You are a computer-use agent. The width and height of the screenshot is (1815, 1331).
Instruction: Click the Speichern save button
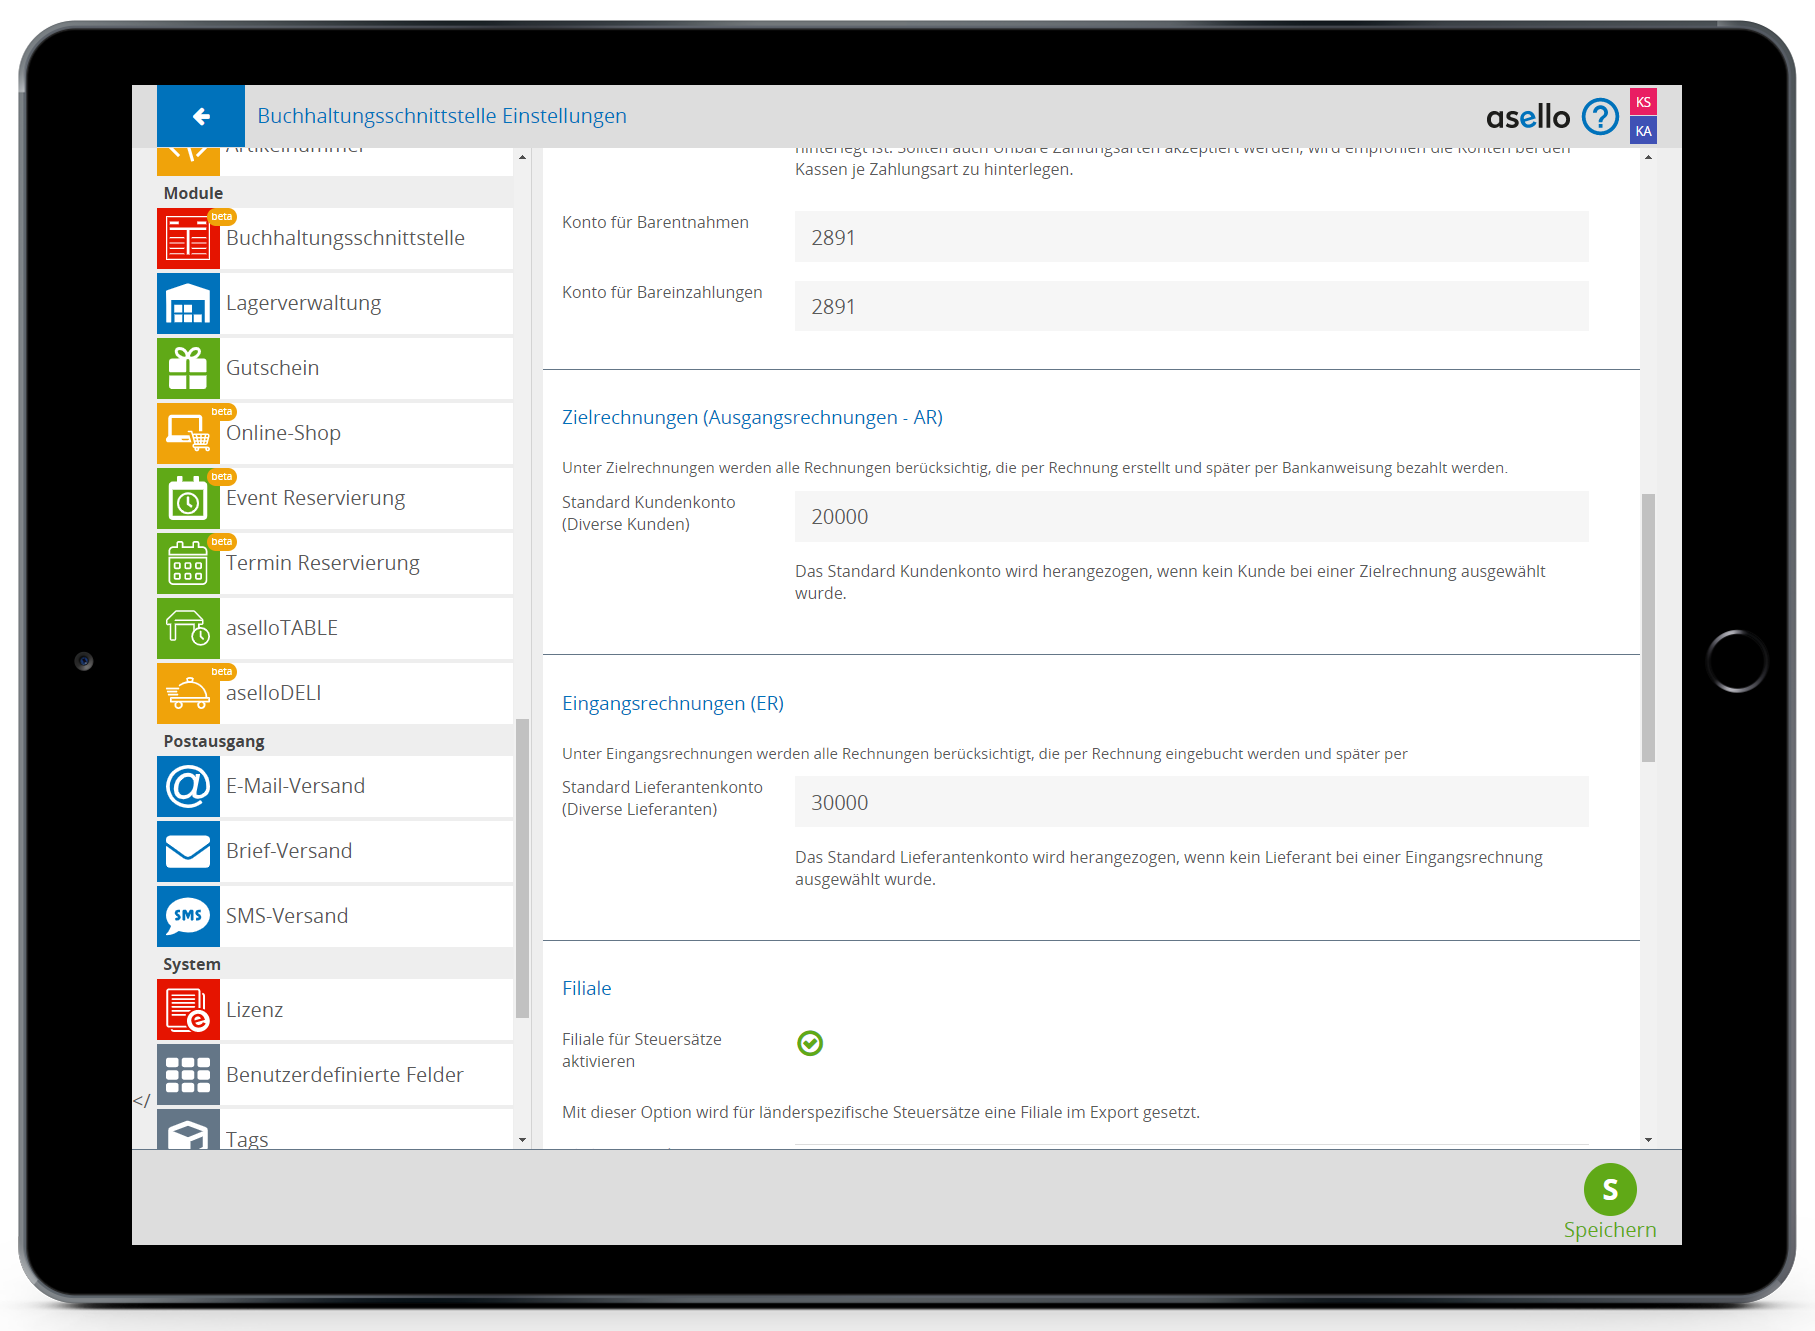click(x=1610, y=1190)
